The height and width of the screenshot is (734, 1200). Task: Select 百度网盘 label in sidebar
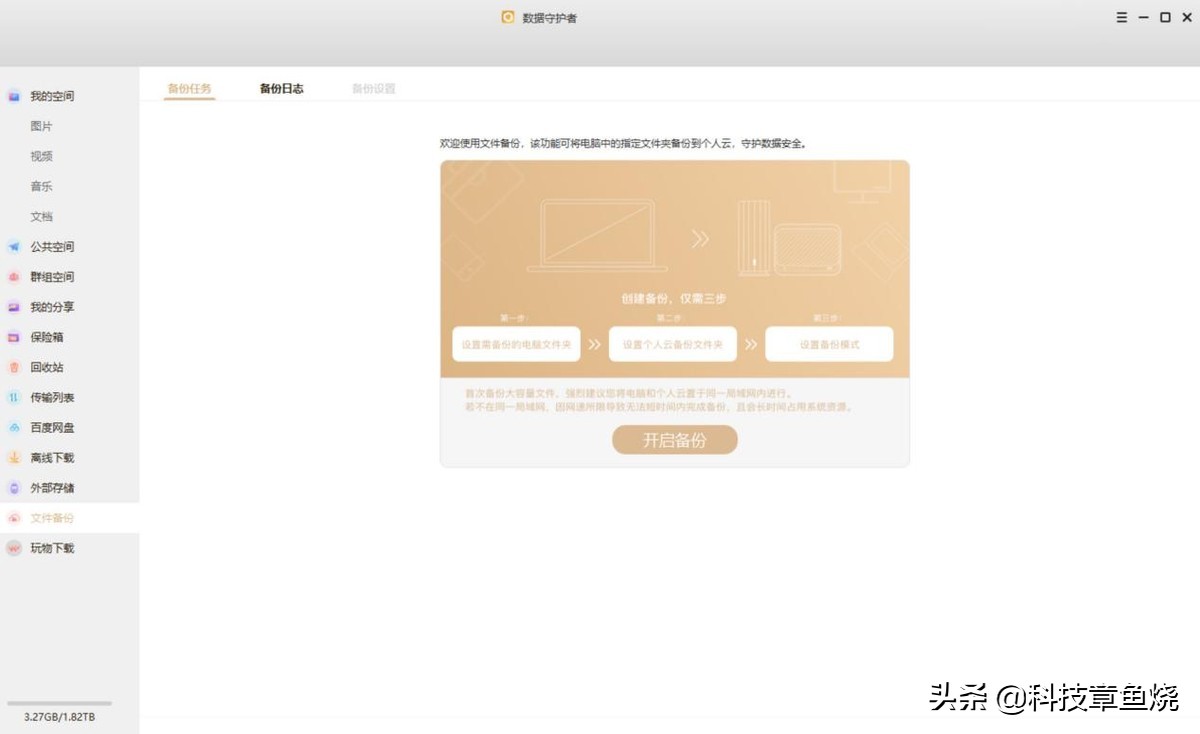(x=52, y=428)
